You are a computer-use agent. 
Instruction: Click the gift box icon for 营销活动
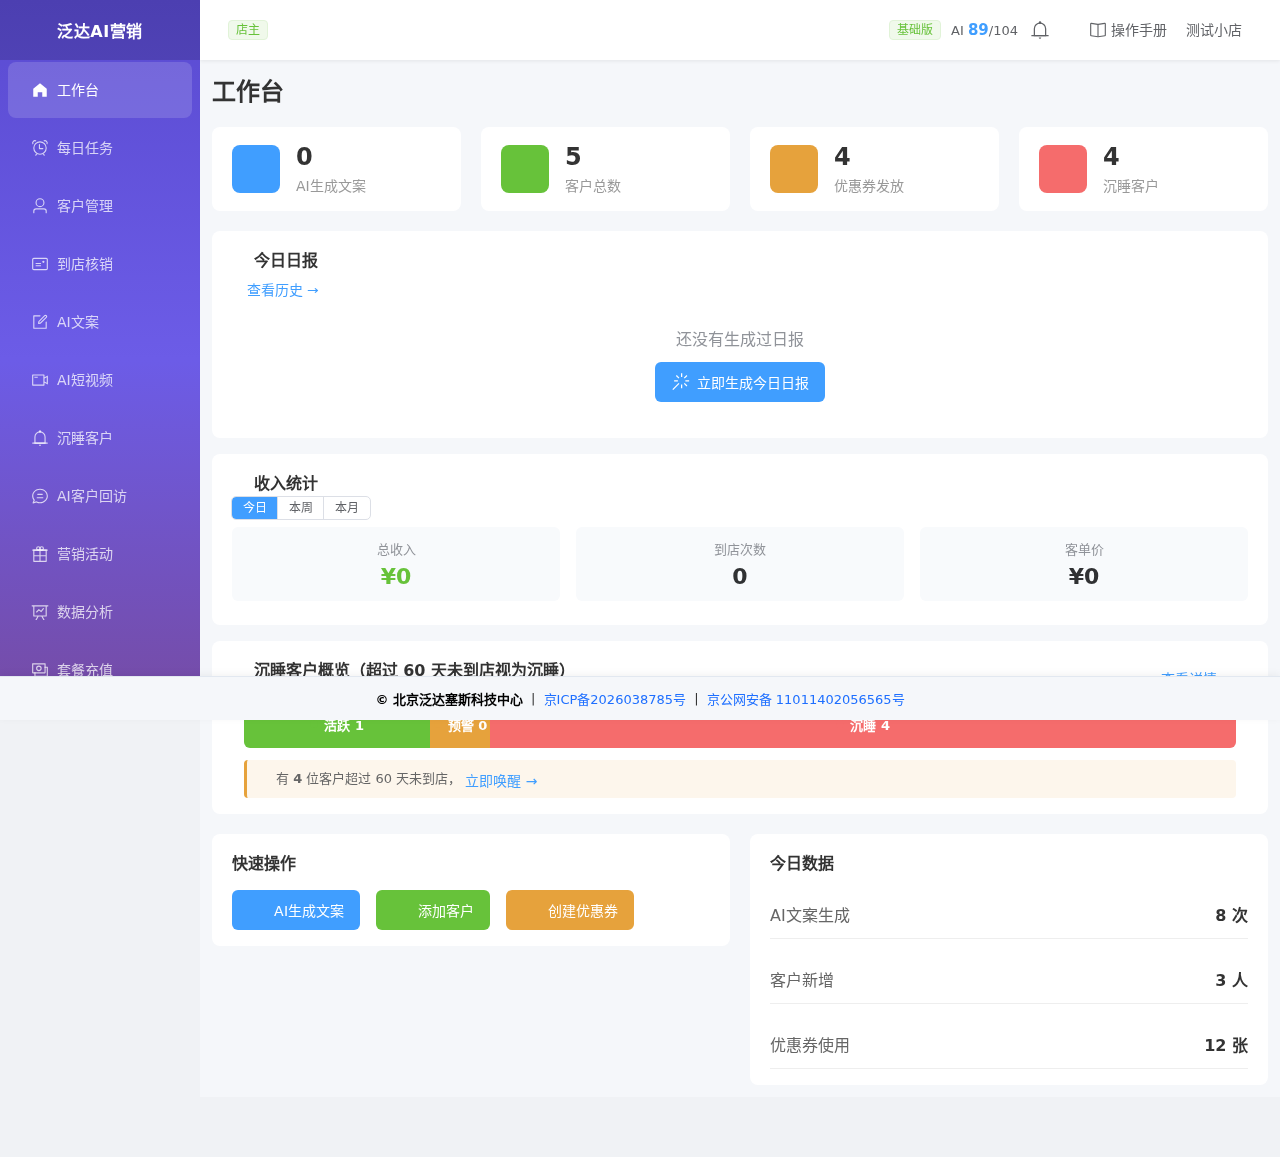pos(40,554)
